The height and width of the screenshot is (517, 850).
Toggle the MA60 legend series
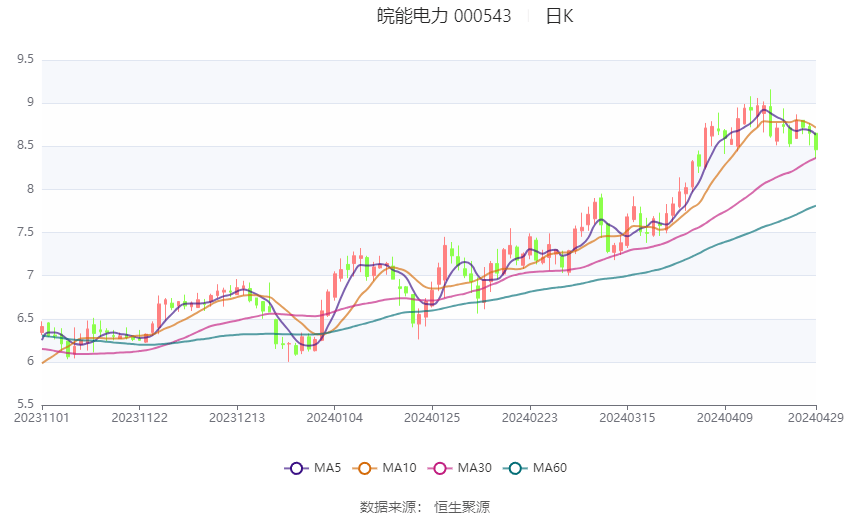pyautogui.click(x=535, y=468)
